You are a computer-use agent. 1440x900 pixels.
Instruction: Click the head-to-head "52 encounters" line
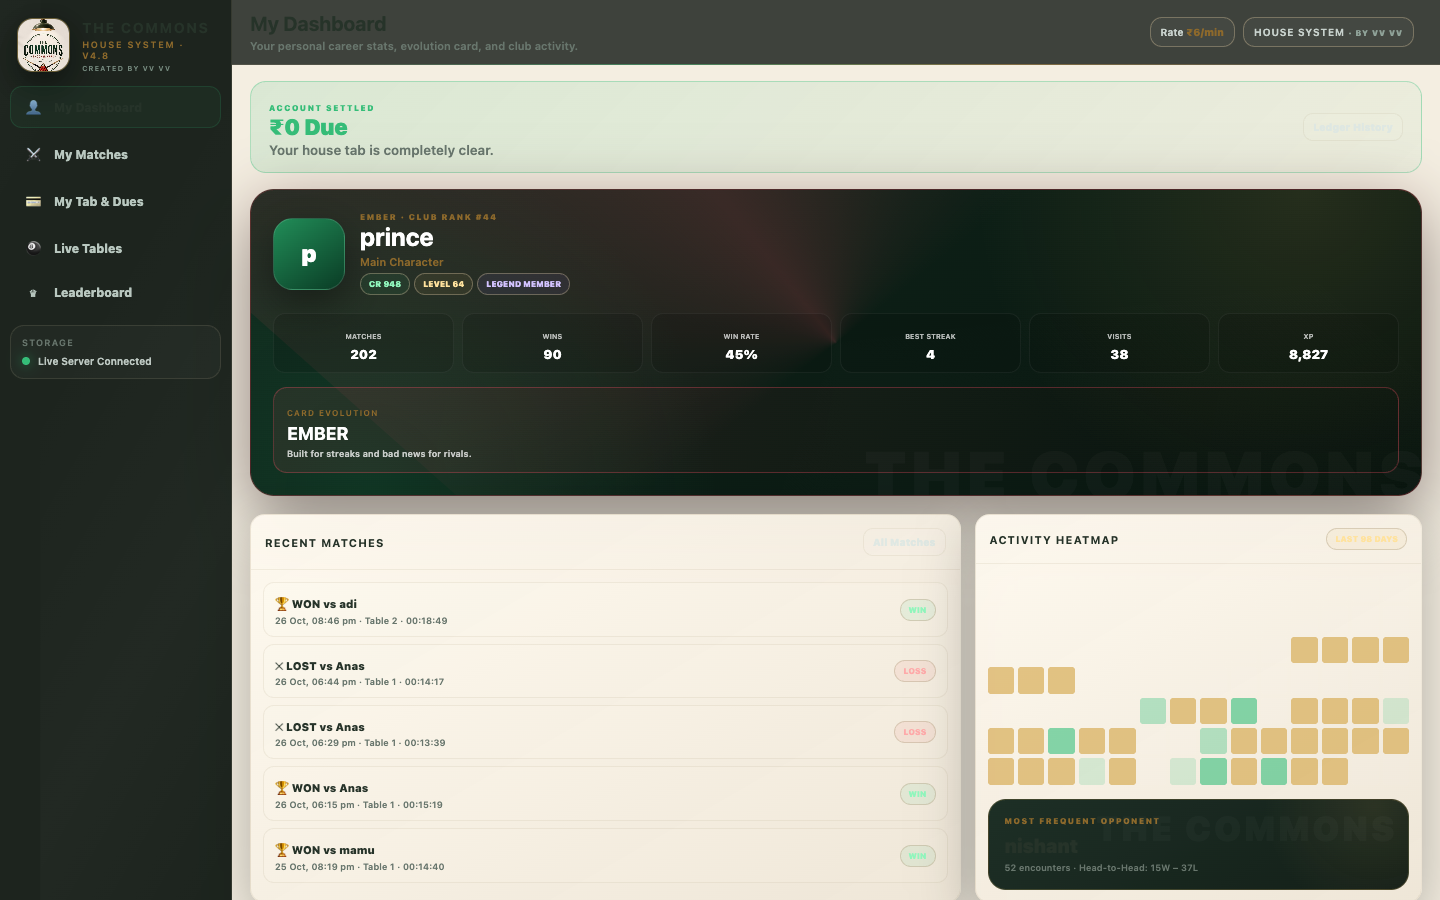[1101, 868]
